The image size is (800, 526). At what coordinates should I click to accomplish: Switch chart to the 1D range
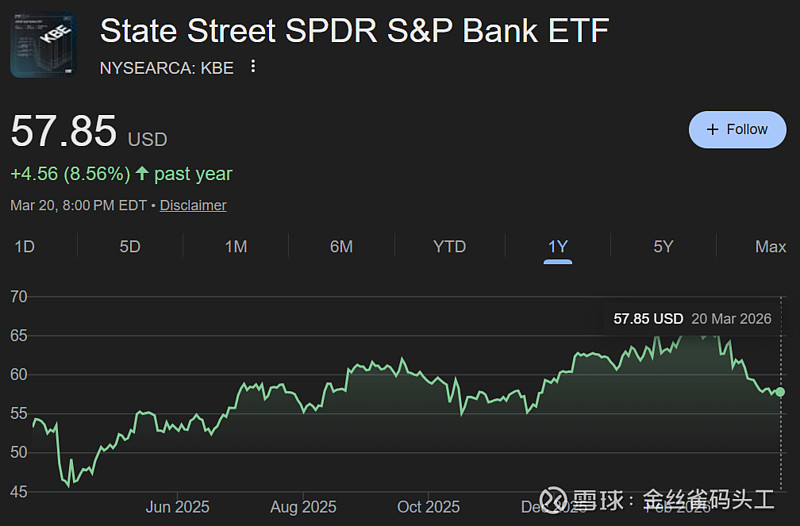(24, 247)
